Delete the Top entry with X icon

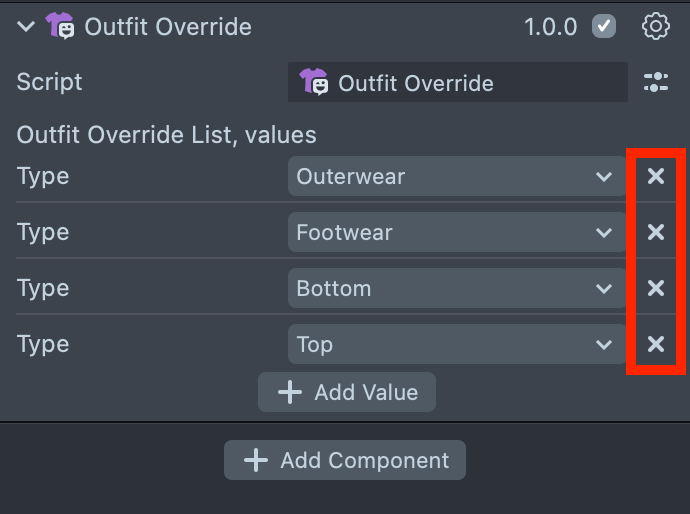tap(656, 345)
